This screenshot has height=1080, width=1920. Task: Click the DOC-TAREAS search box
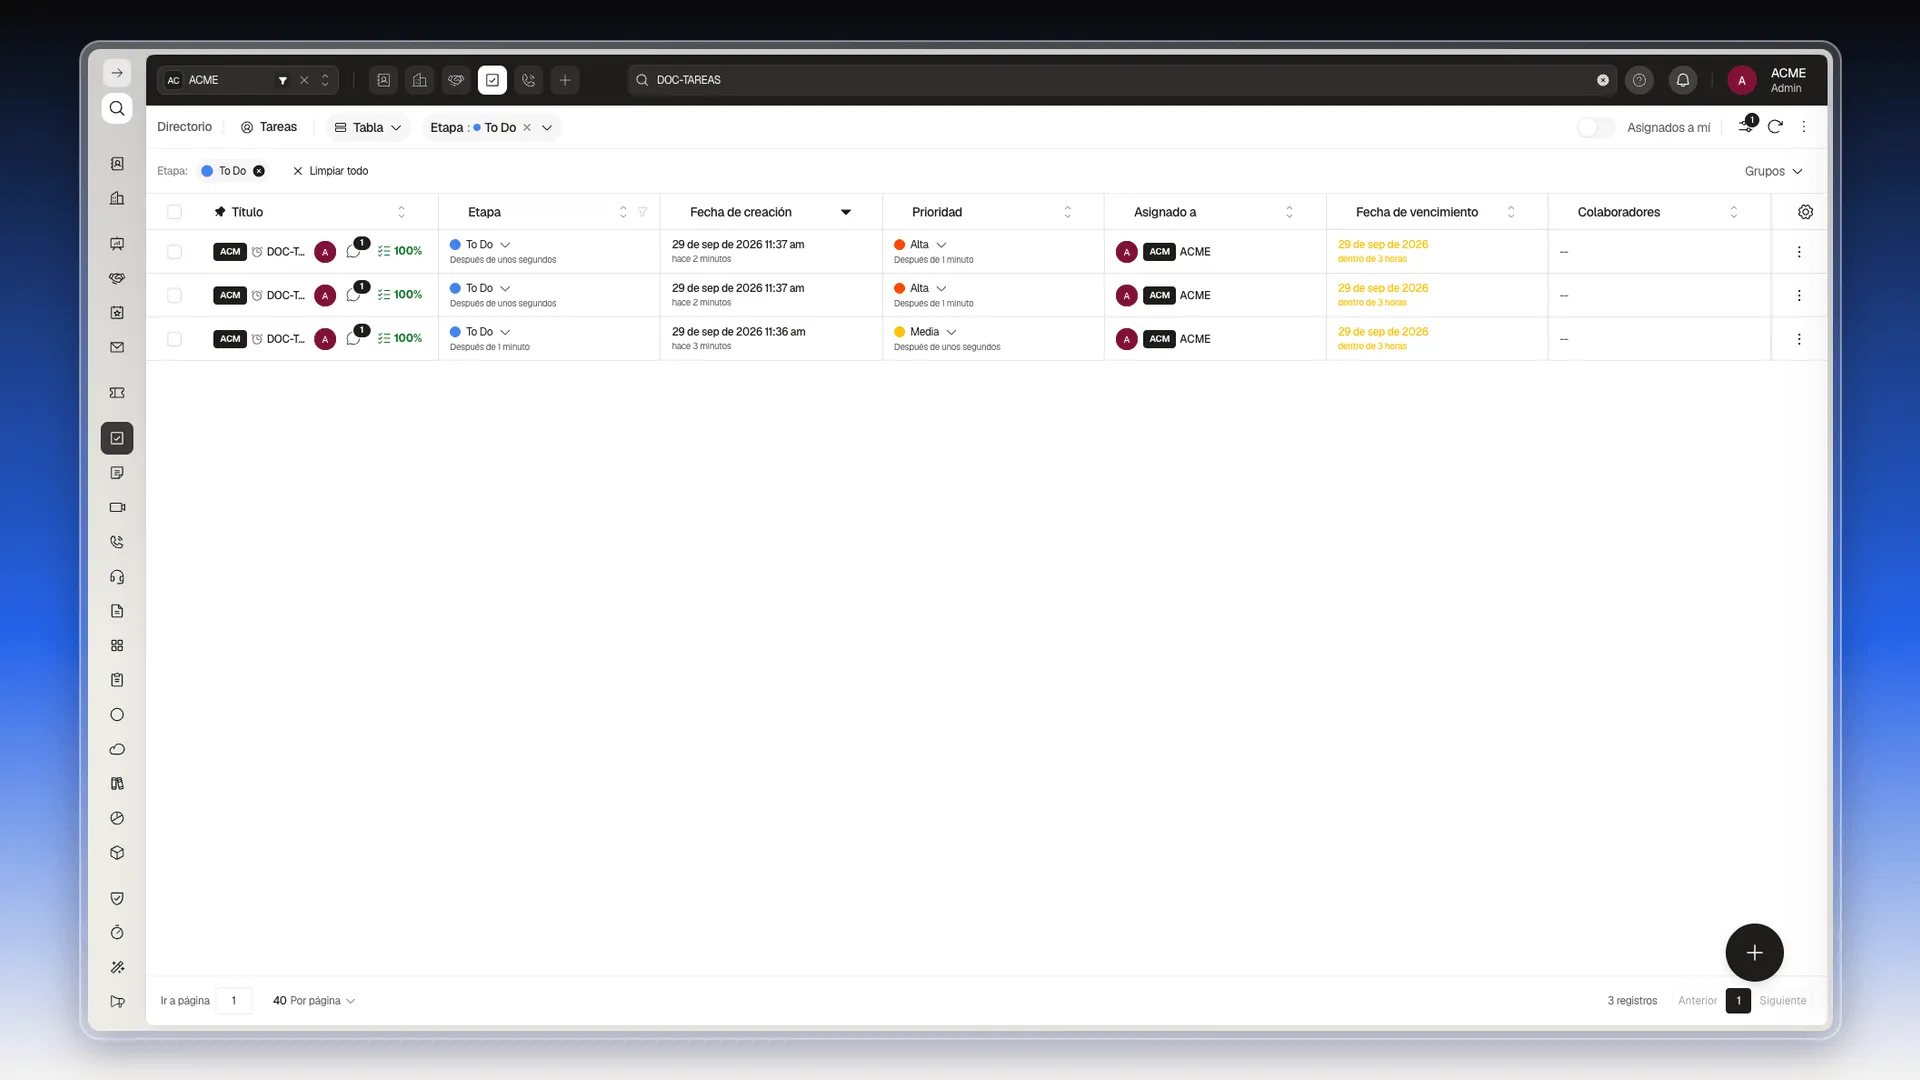(x=1122, y=80)
